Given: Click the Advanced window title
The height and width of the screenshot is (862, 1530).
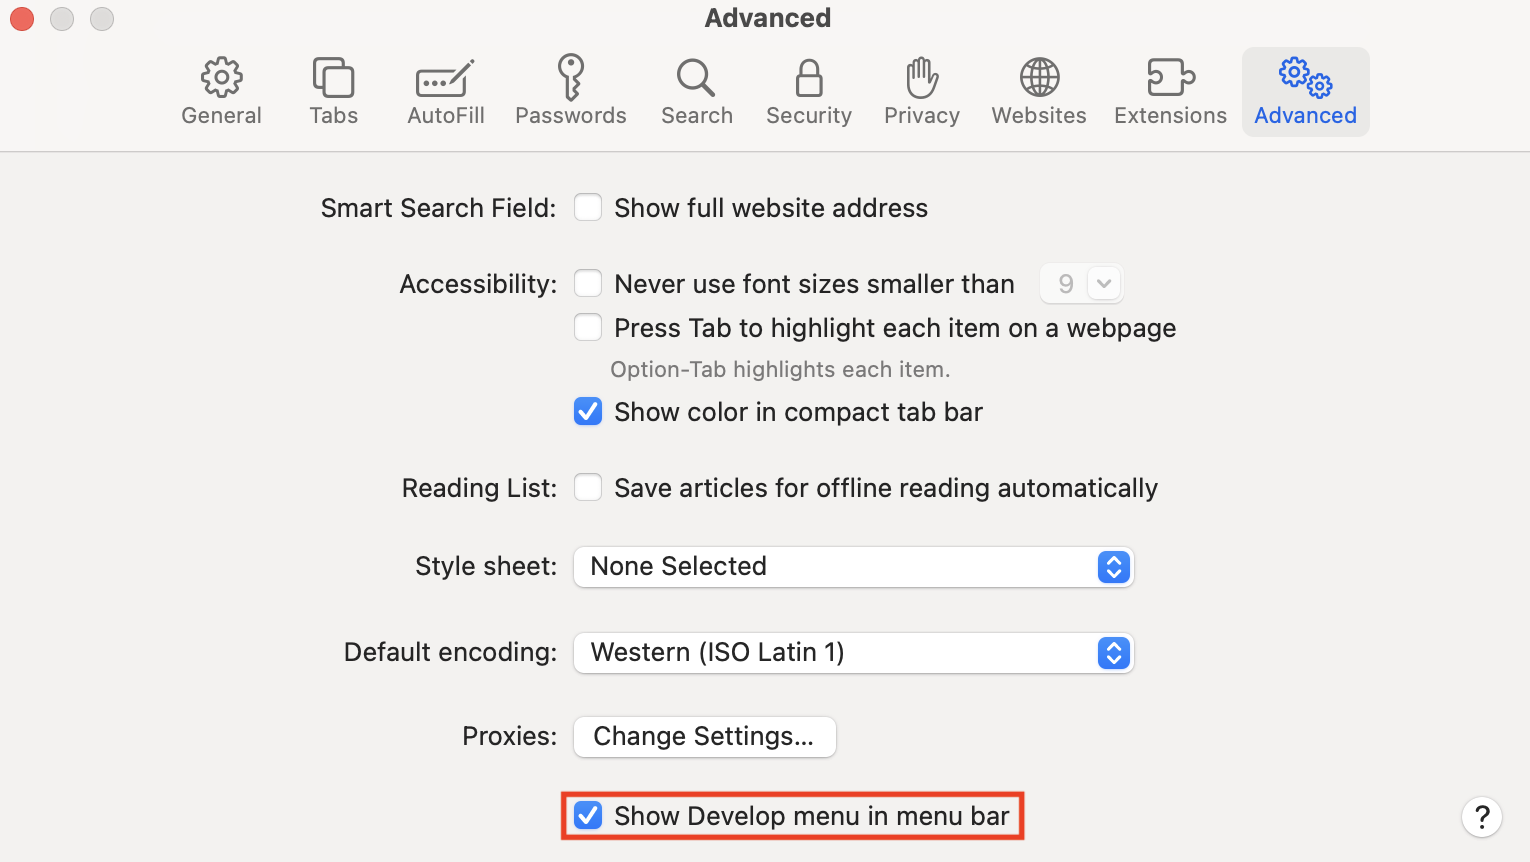Looking at the screenshot, I should click(768, 18).
